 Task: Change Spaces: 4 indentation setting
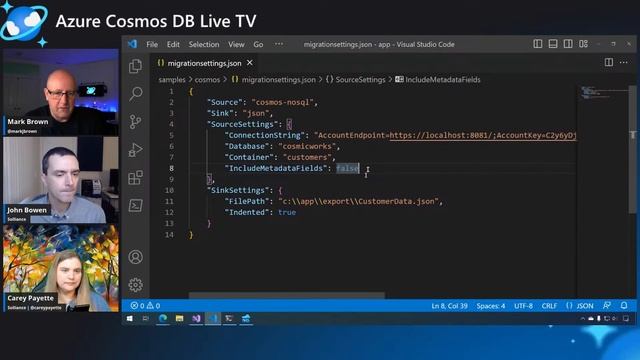tap(491, 305)
